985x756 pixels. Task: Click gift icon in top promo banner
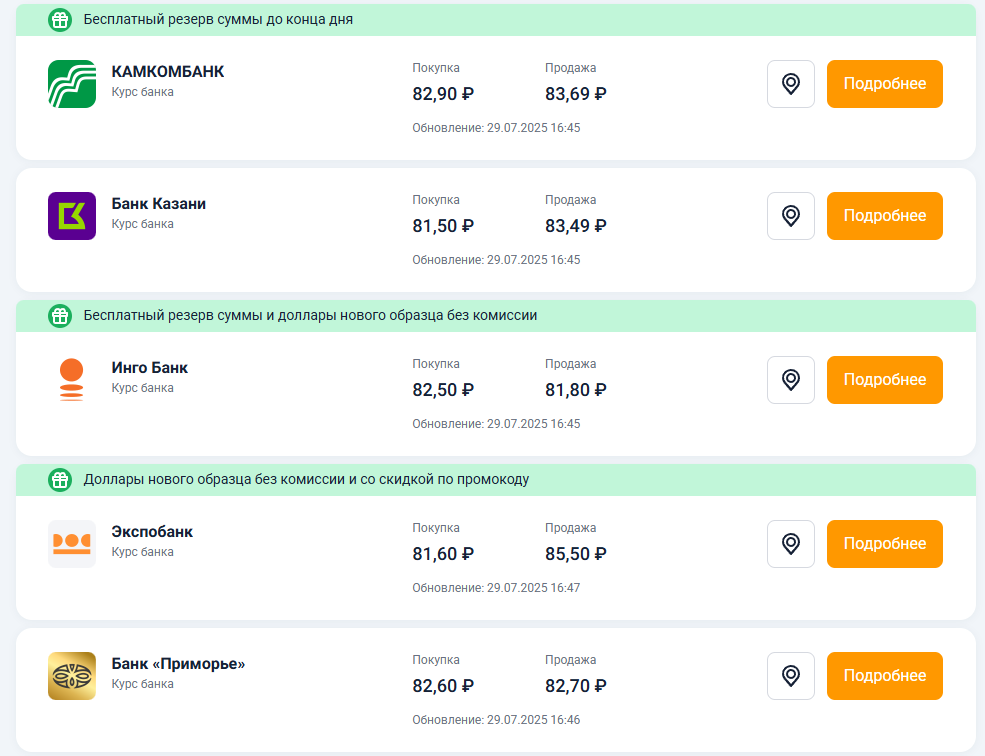point(60,19)
